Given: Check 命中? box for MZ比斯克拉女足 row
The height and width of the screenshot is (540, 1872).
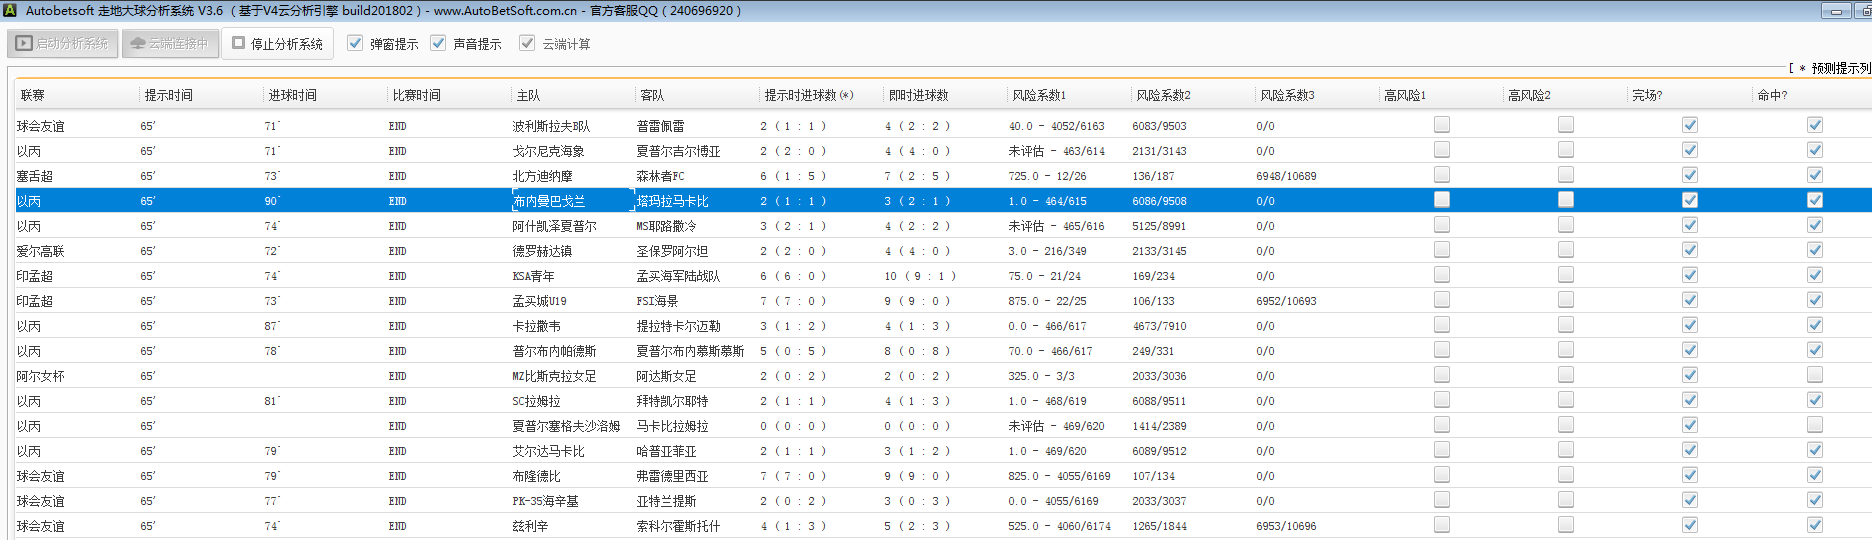Looking at the screenshot, I should coord(1814,375).
